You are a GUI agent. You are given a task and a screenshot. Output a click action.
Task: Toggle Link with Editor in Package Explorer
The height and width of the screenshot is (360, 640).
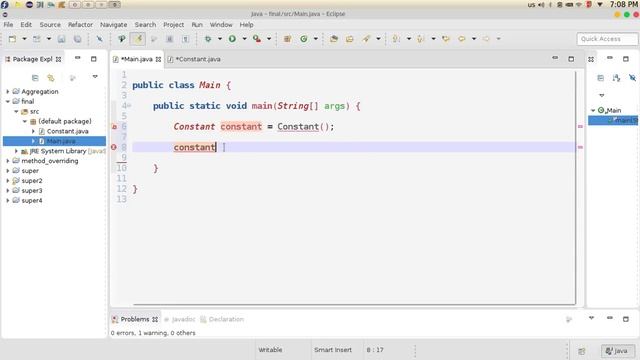pyautogui.click(x=51, y=78)
